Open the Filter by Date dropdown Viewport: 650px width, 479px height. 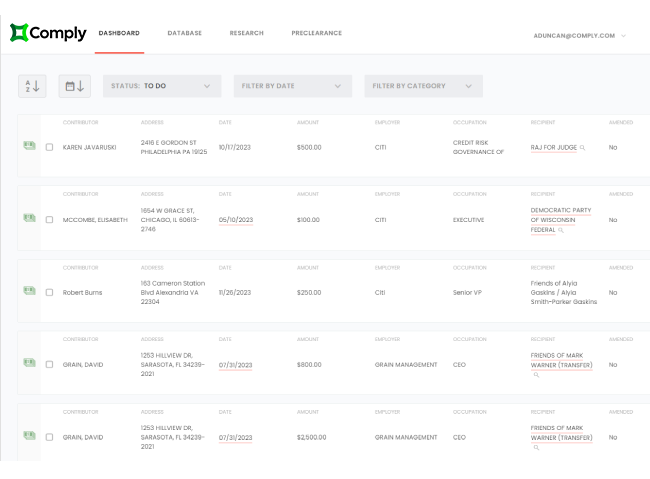(293, 86)
